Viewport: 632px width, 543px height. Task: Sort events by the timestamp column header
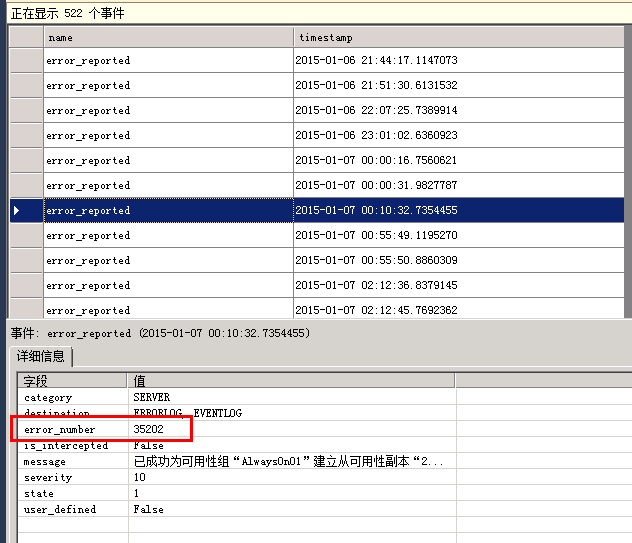[458, 37]
